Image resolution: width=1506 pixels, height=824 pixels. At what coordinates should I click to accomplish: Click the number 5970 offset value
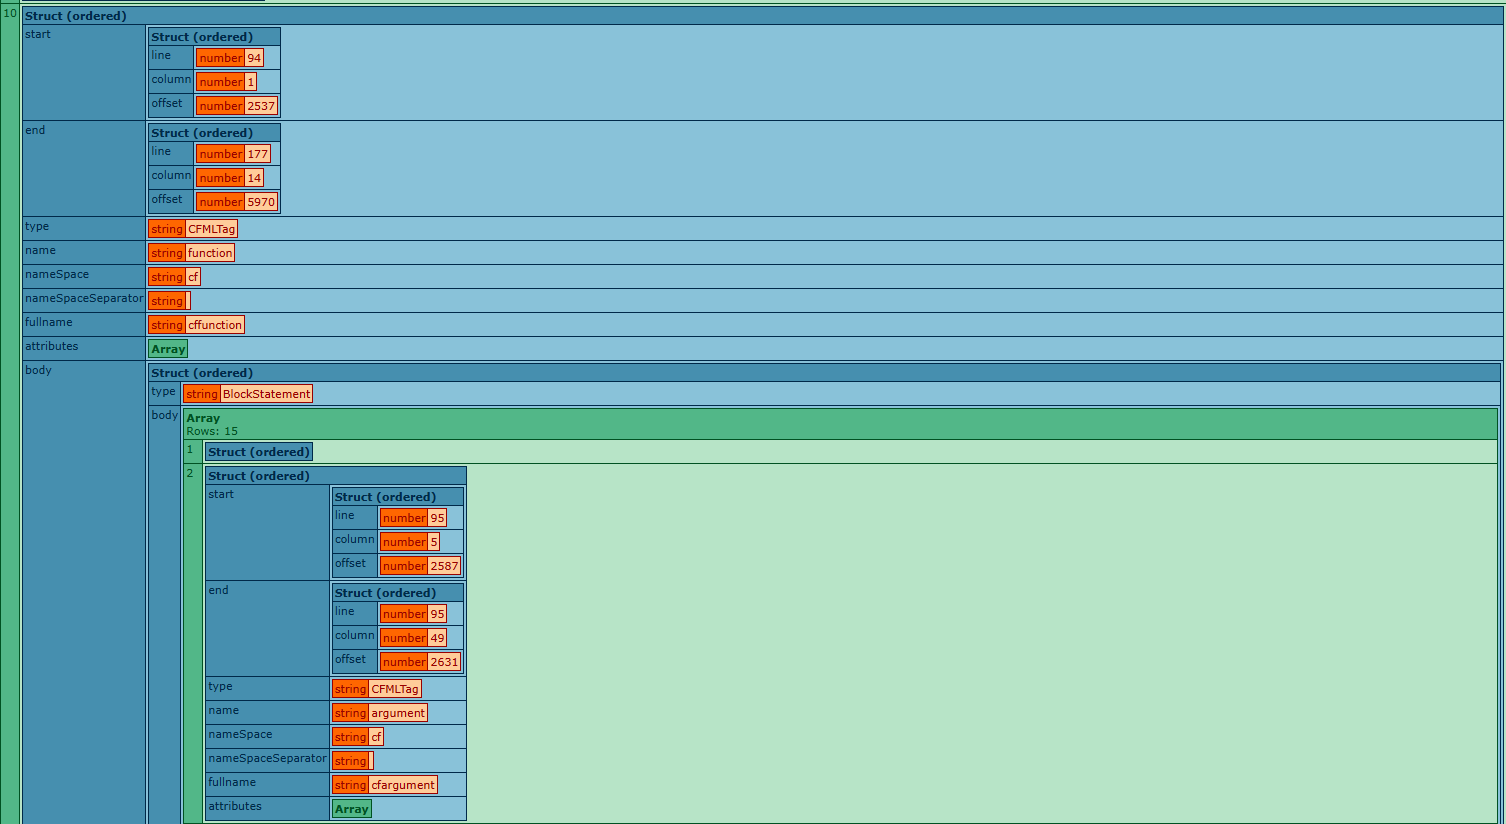260,202
